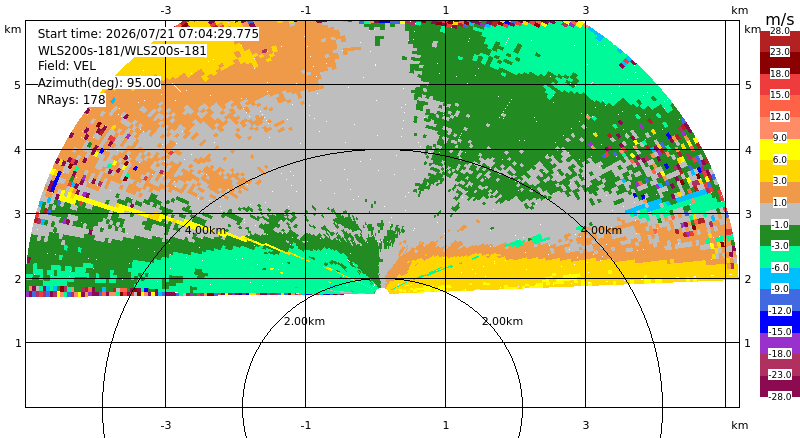Select the NRays: 178 label

(71, 100)
